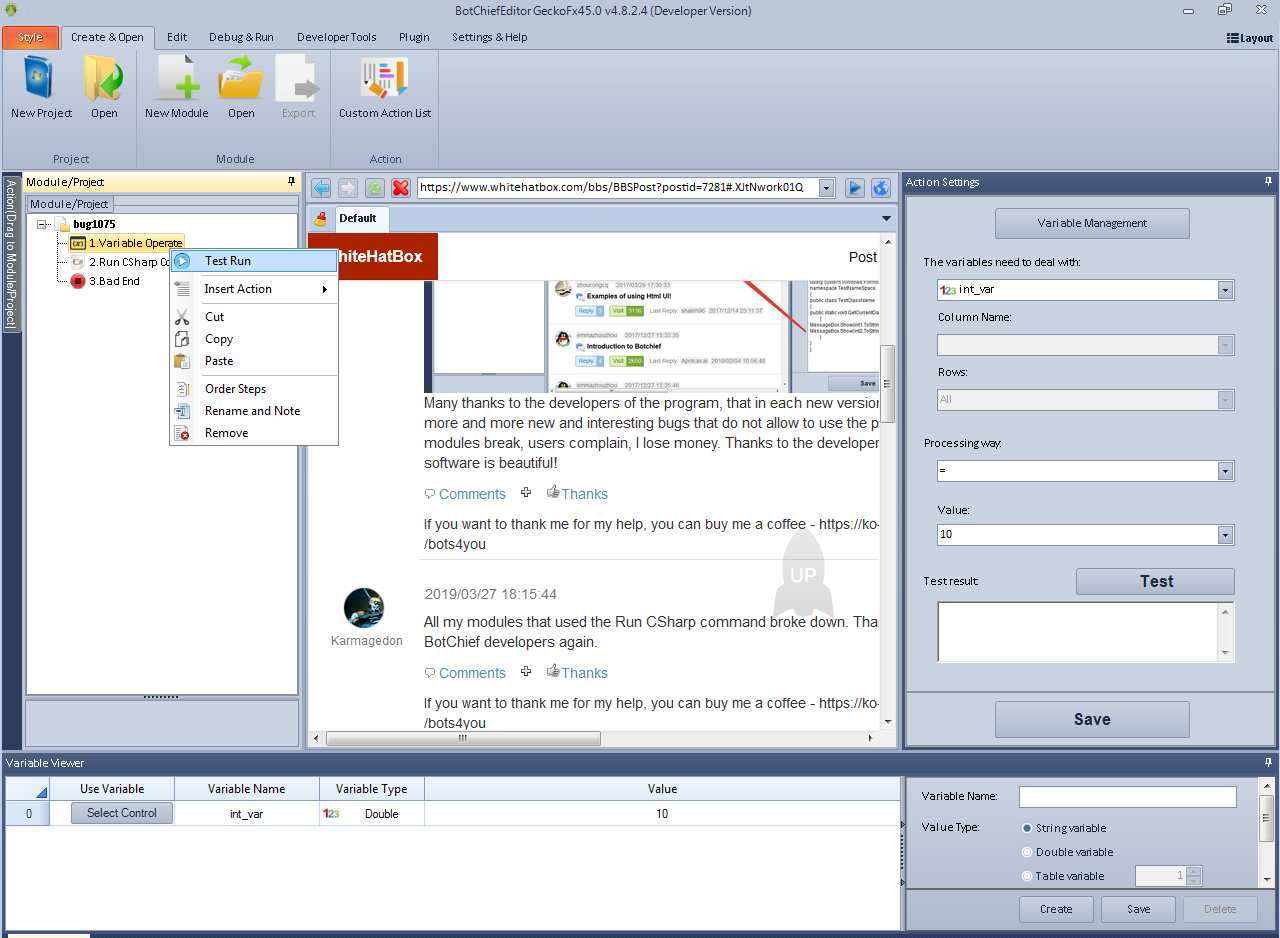Select the Table variable radio button
The image size is (1280, 938).
click(1027, 876)
